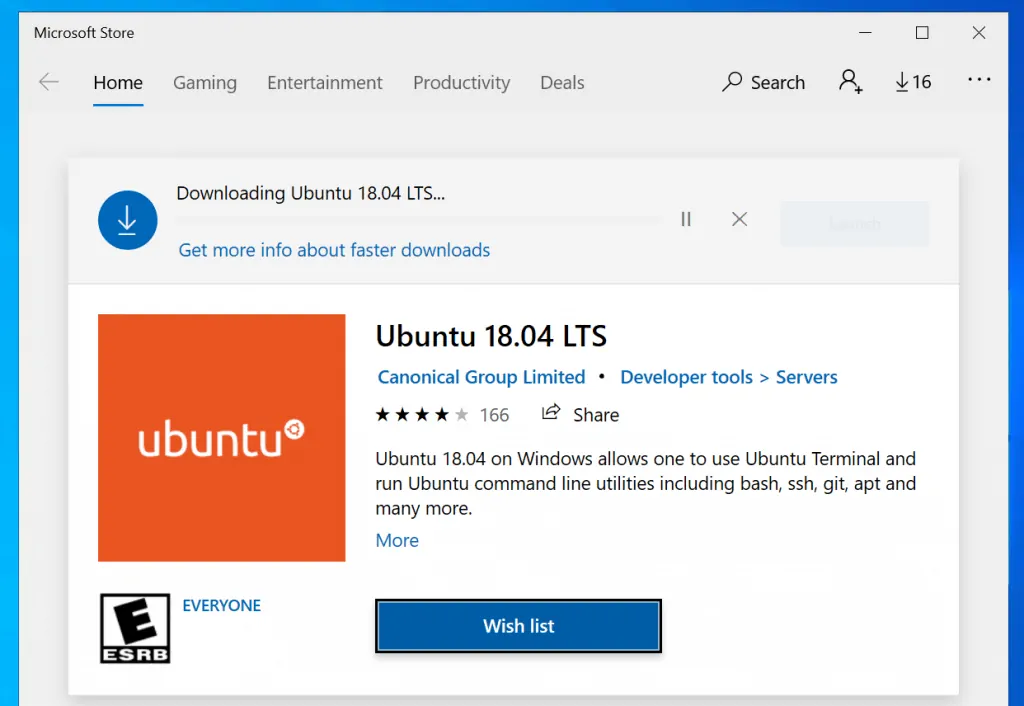Switch to the Entertainment tab
Screen dimensions: 1024x706
tap(325, 83)
